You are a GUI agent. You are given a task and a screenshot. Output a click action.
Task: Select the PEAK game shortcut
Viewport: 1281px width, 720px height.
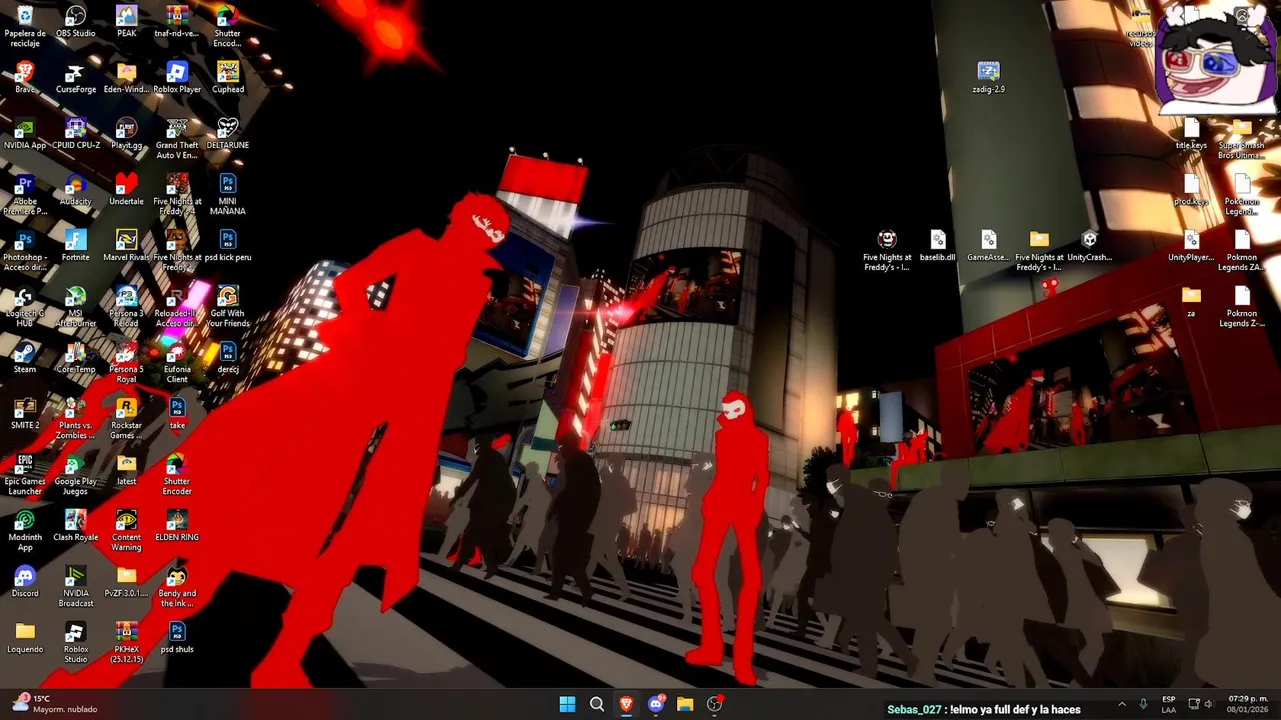point(126,21)
